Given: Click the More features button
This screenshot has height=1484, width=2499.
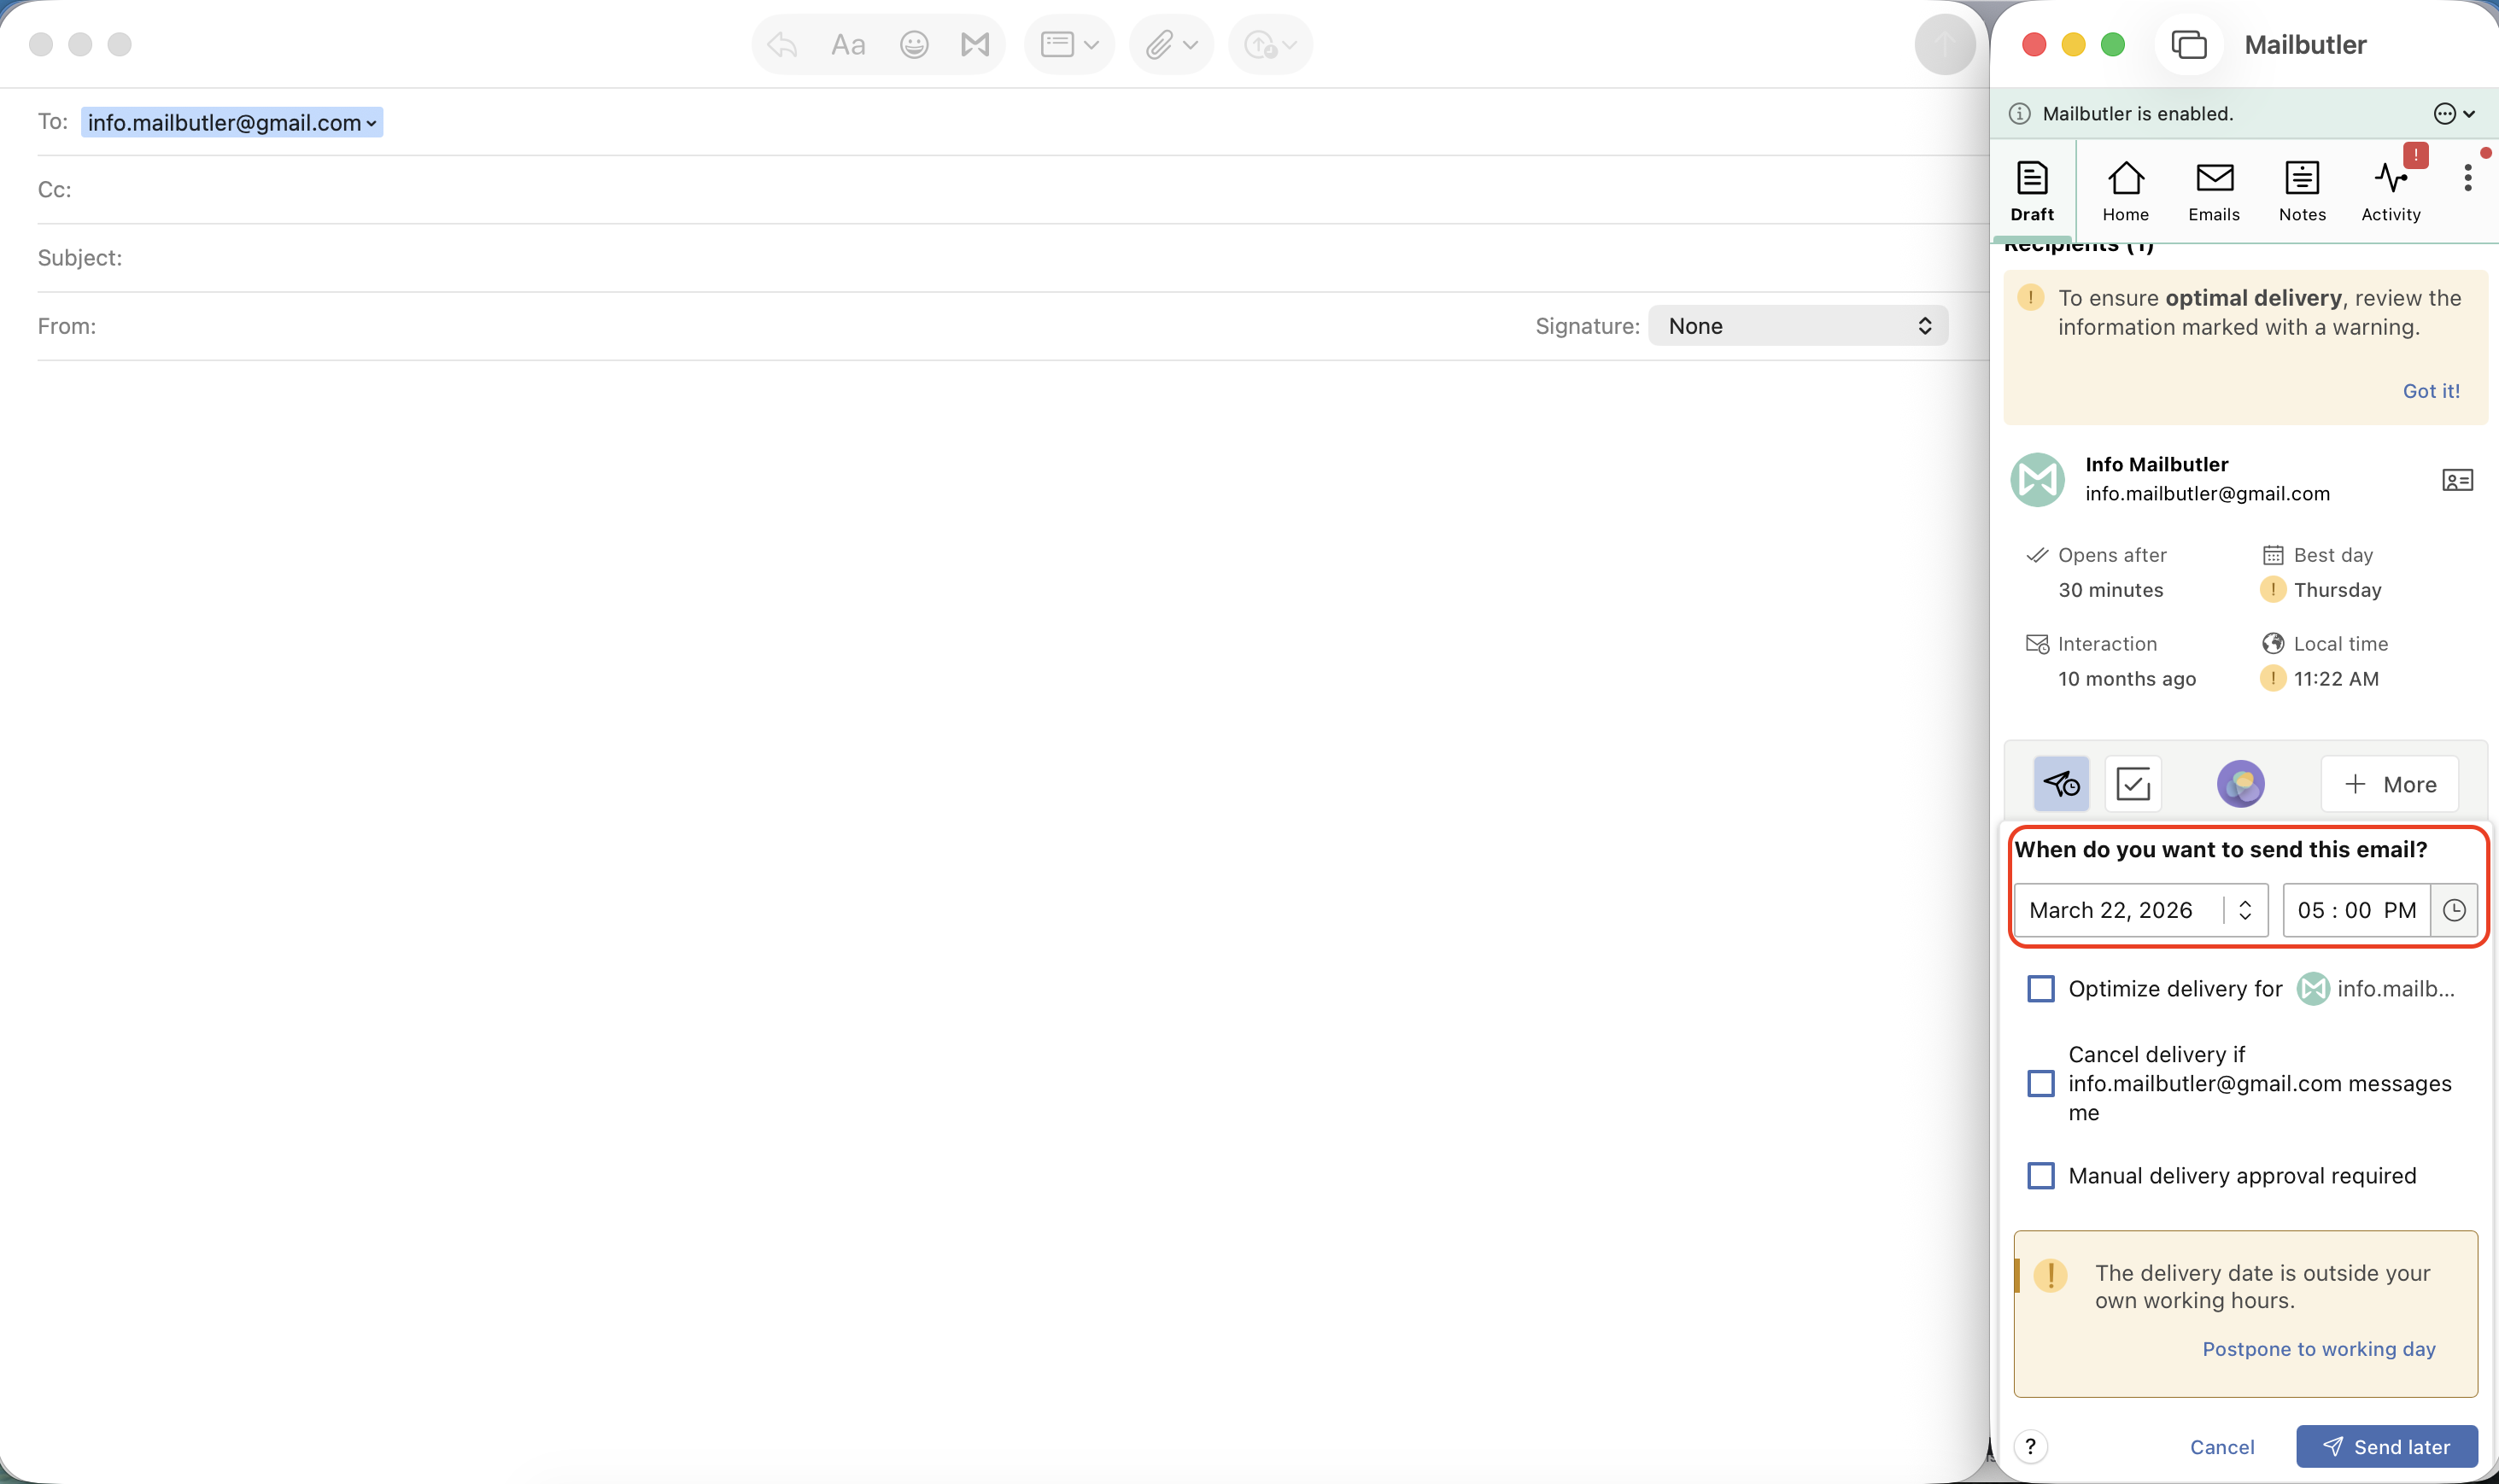Looking at the screenshot, I should 2389,784.
